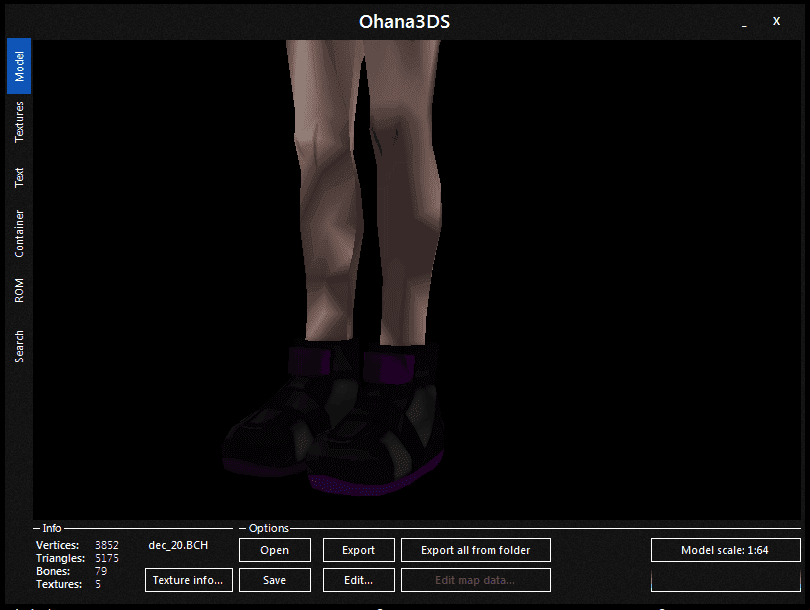Open the Text side tab
The width and height of the screenshot is (810, 610).
(19, 177)
